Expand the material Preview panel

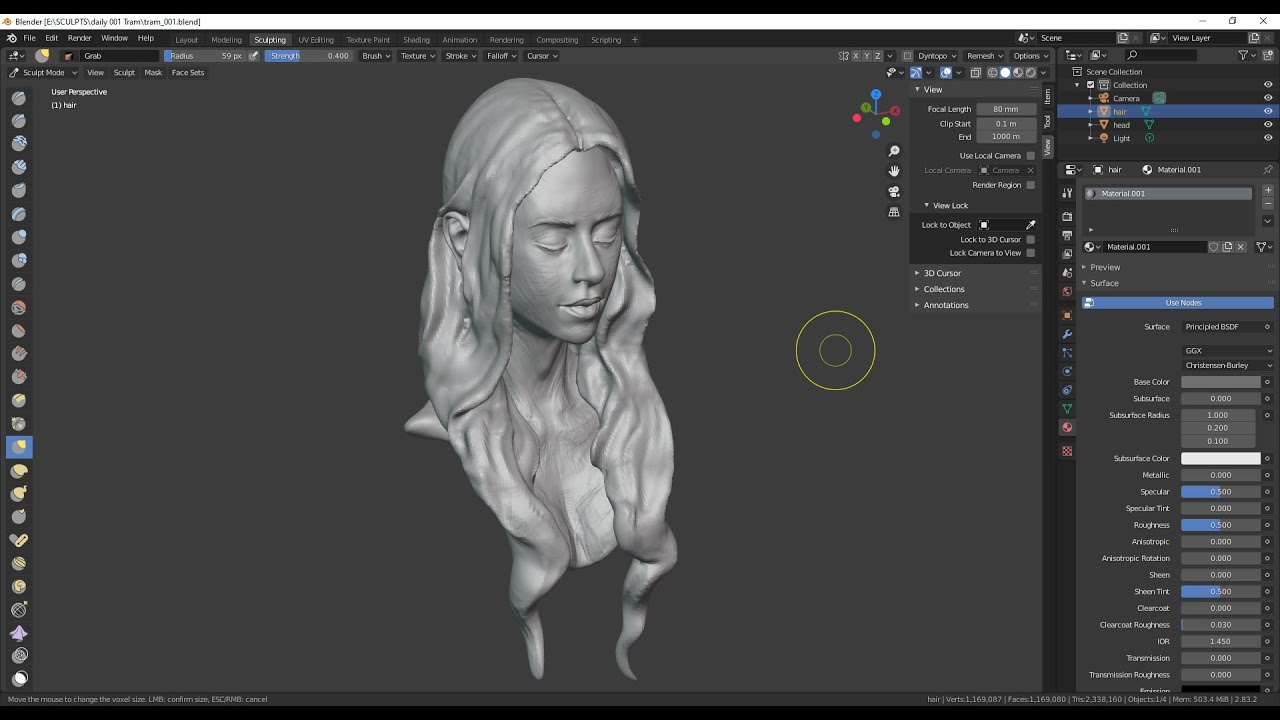coord(1105,267)
